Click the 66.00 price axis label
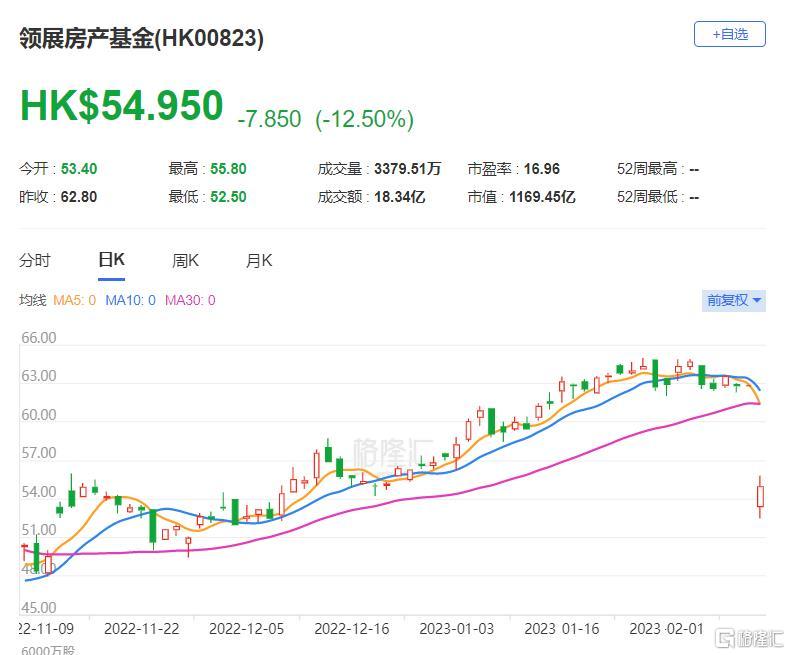This screenshot has height=655, width=790. 39,338
